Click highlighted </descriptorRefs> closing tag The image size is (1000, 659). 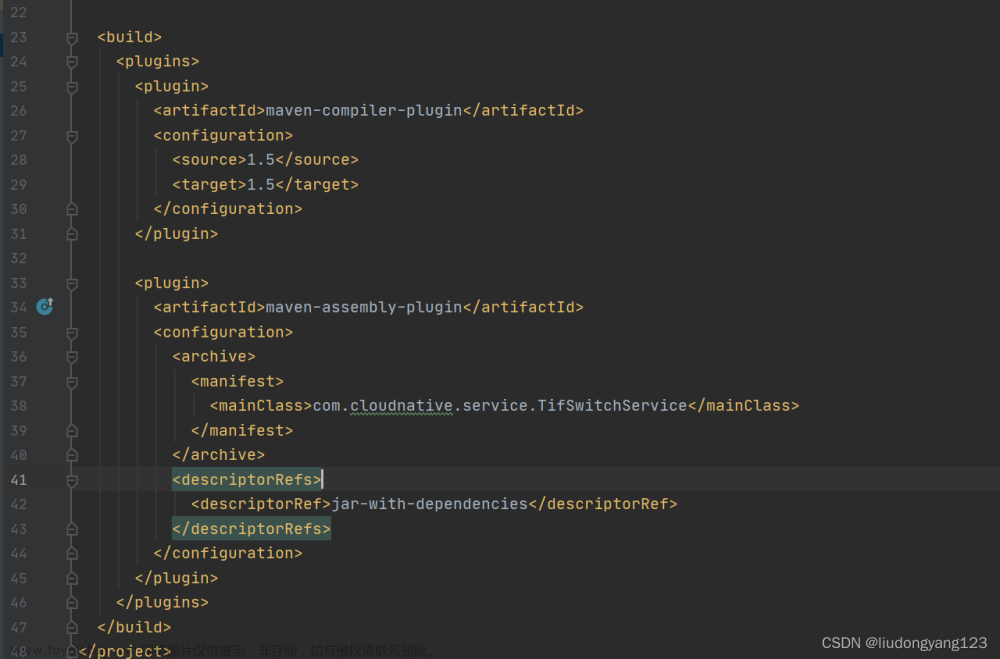[251, 529]
